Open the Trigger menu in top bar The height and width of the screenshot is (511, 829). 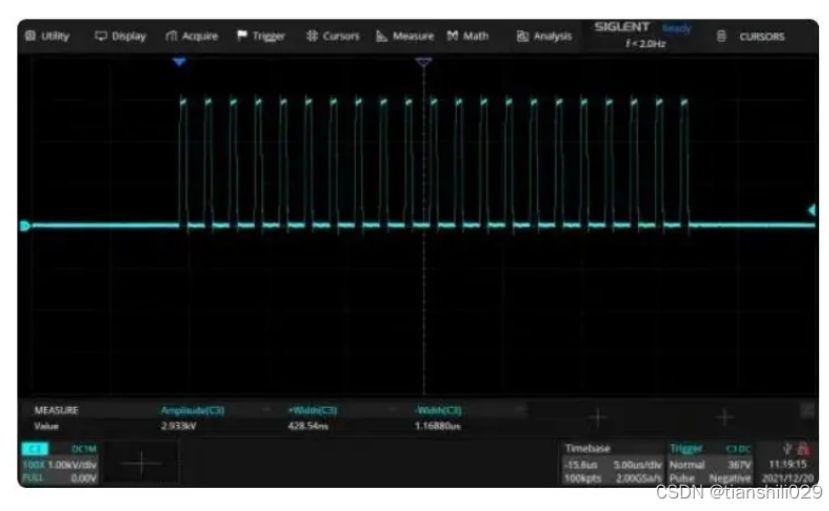(261, 36)
